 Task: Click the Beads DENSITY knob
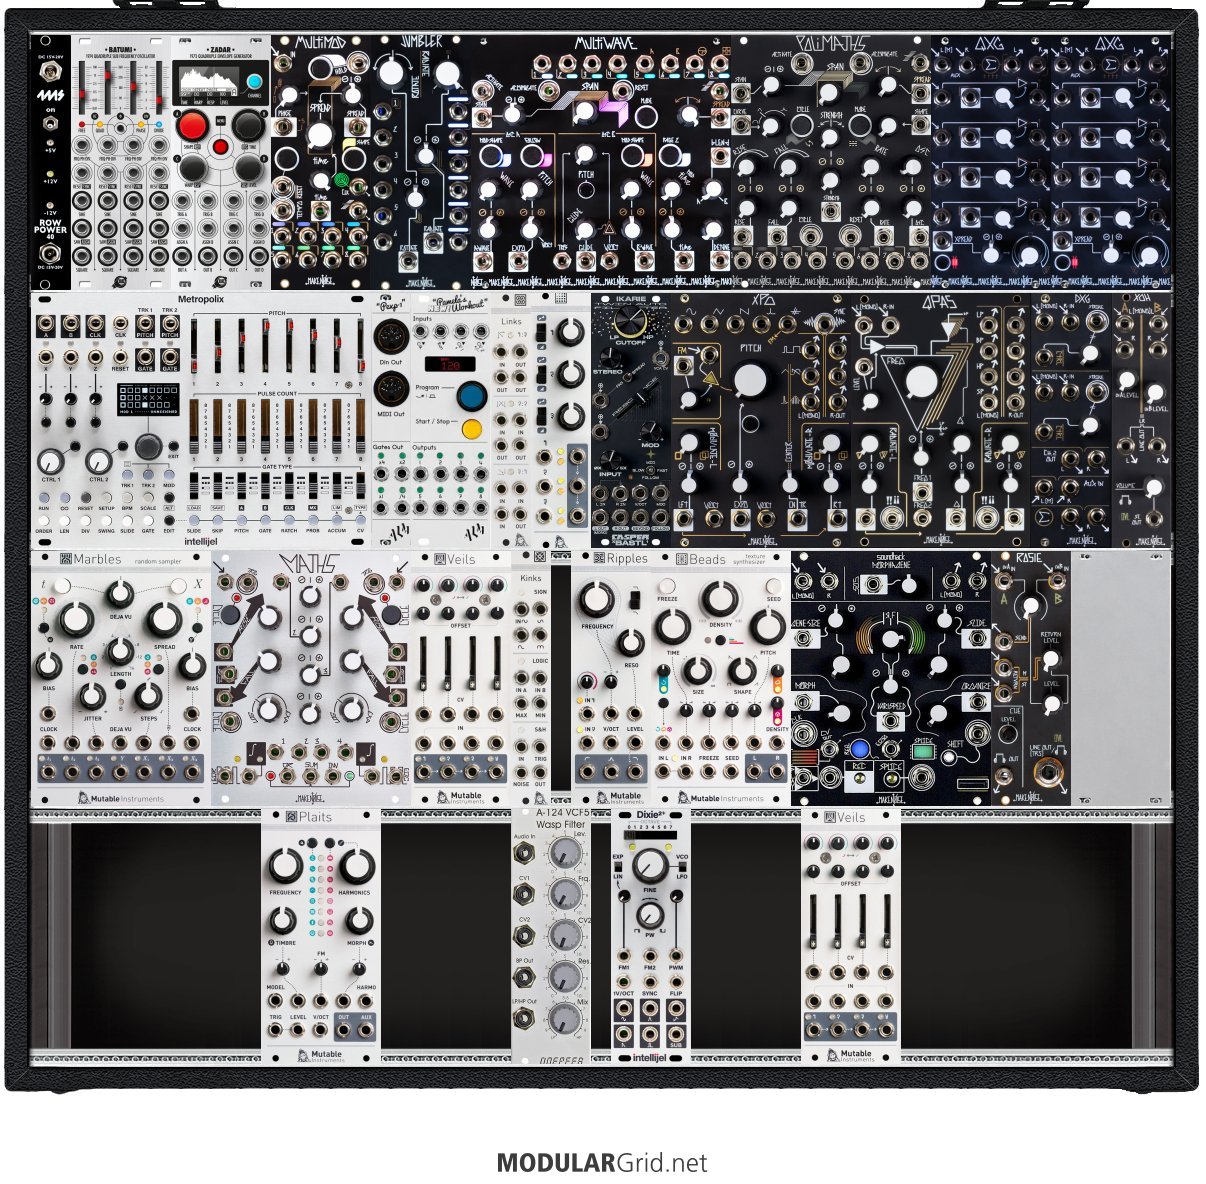coord(718,599)
